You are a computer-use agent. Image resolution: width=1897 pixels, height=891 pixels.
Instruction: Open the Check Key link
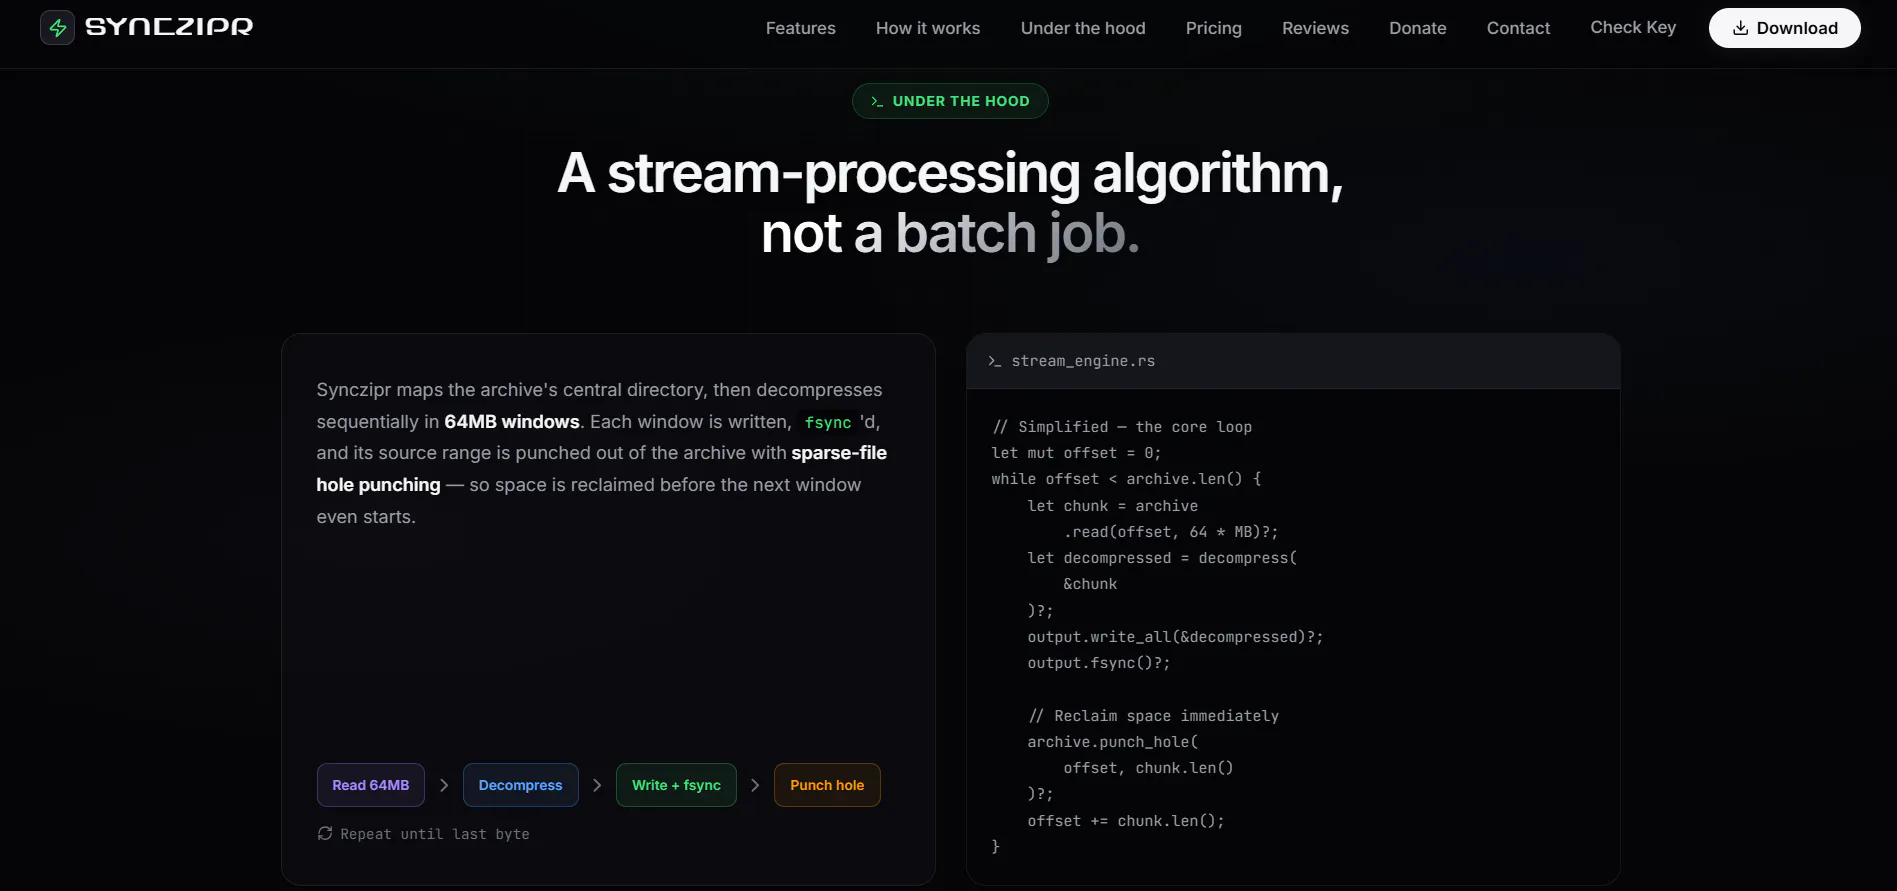coord(1633,27)
